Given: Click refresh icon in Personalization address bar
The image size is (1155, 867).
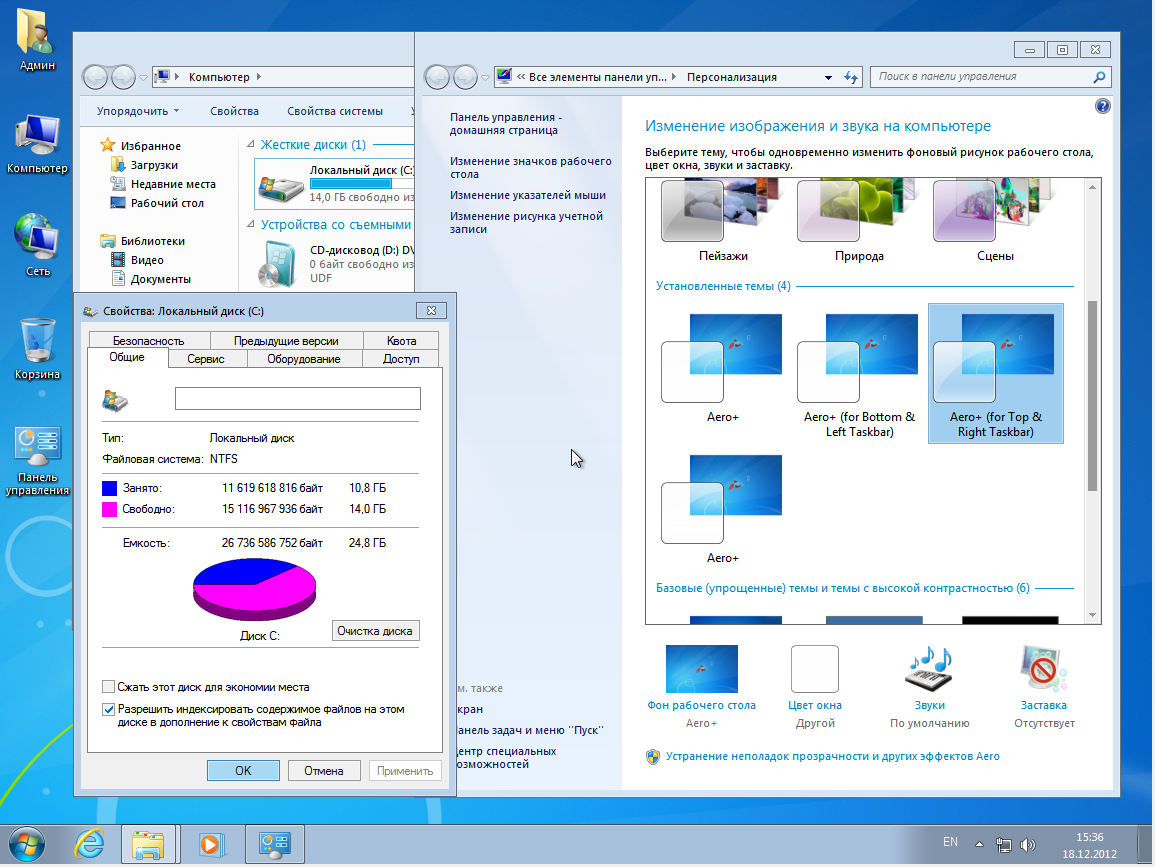Looking at the screenshot, I should [851, 77].
